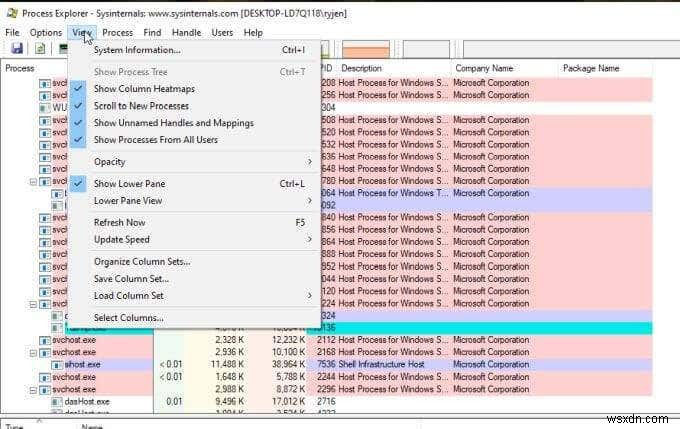Click the 2,936 K private bytes value
The image size is (680, 429).
(x=229, y=352)
